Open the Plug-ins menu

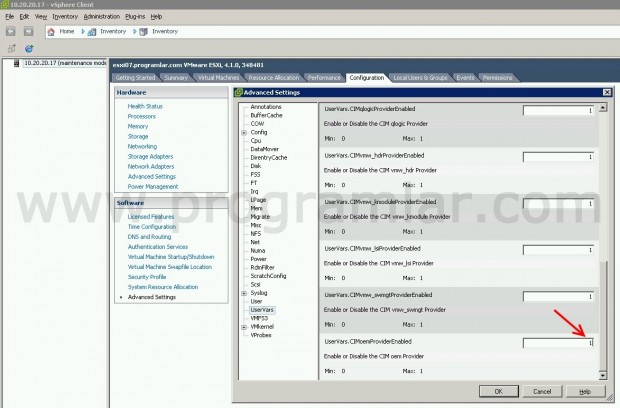135,17
